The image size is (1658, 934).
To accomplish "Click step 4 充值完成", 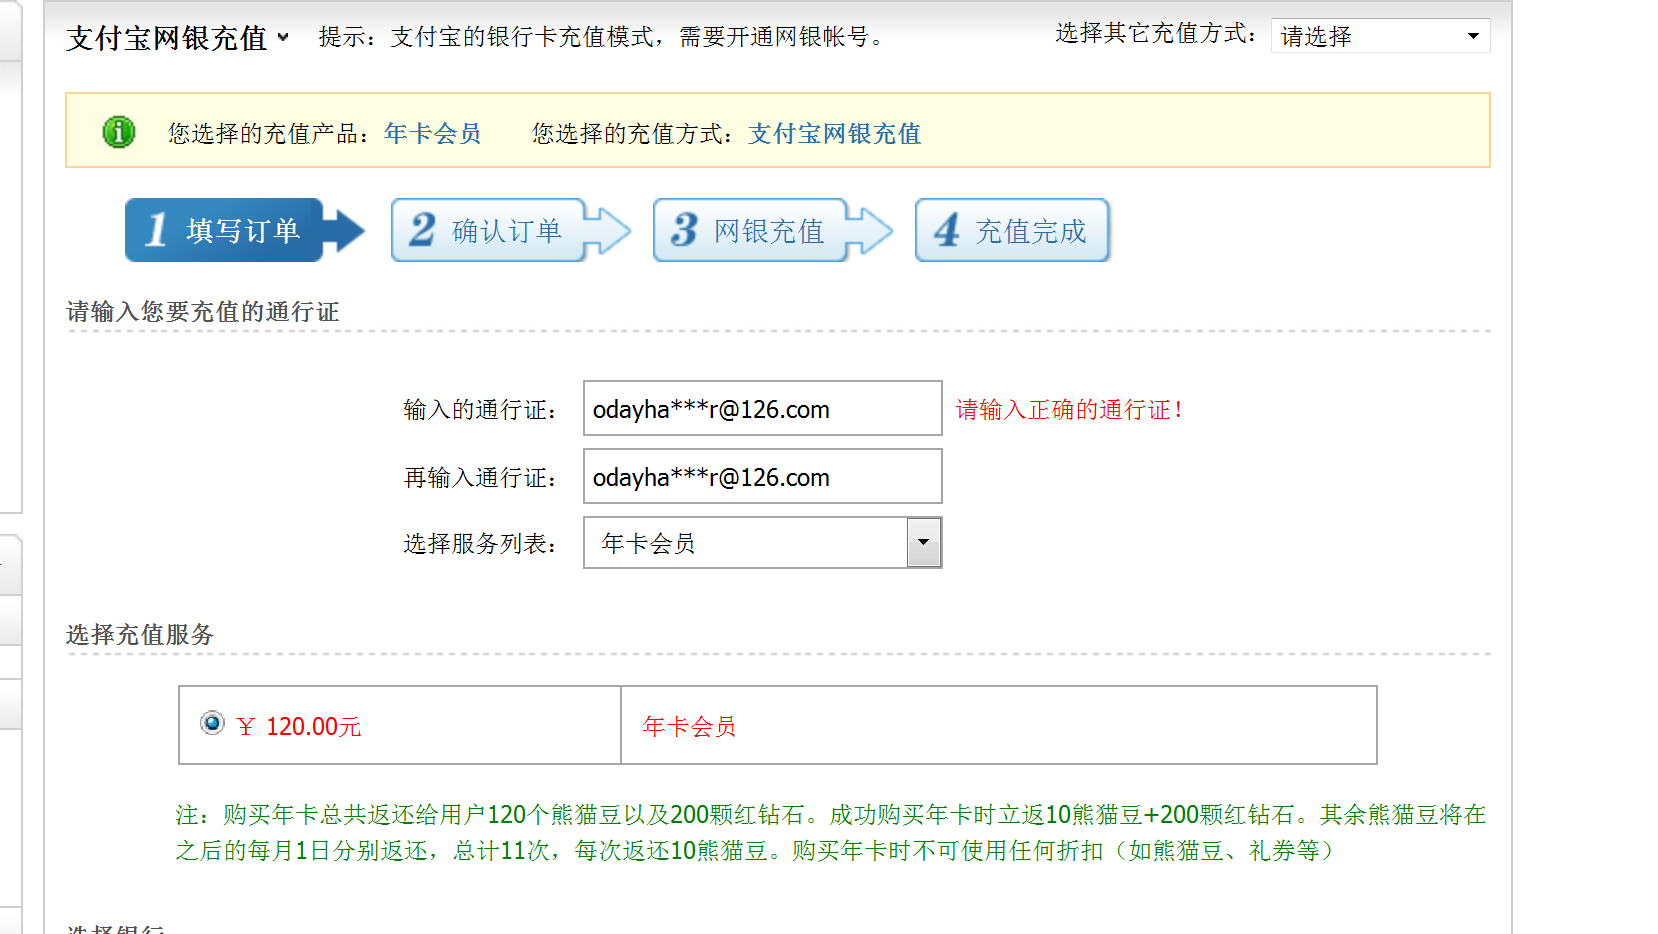I will pos(1012,230).
